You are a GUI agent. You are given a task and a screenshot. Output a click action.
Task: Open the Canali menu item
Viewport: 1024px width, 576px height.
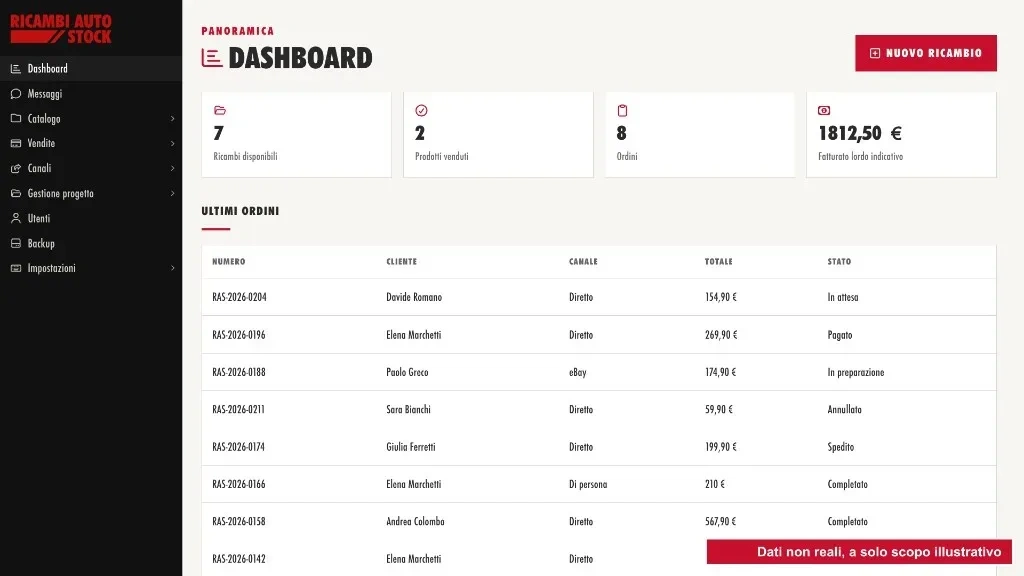point(91,168)
